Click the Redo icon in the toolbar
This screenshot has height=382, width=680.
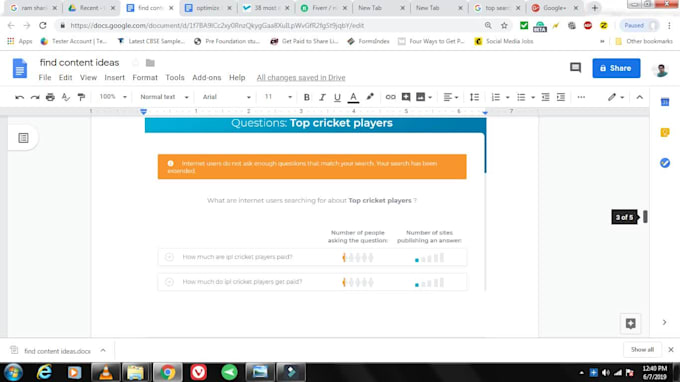(35, 97)
